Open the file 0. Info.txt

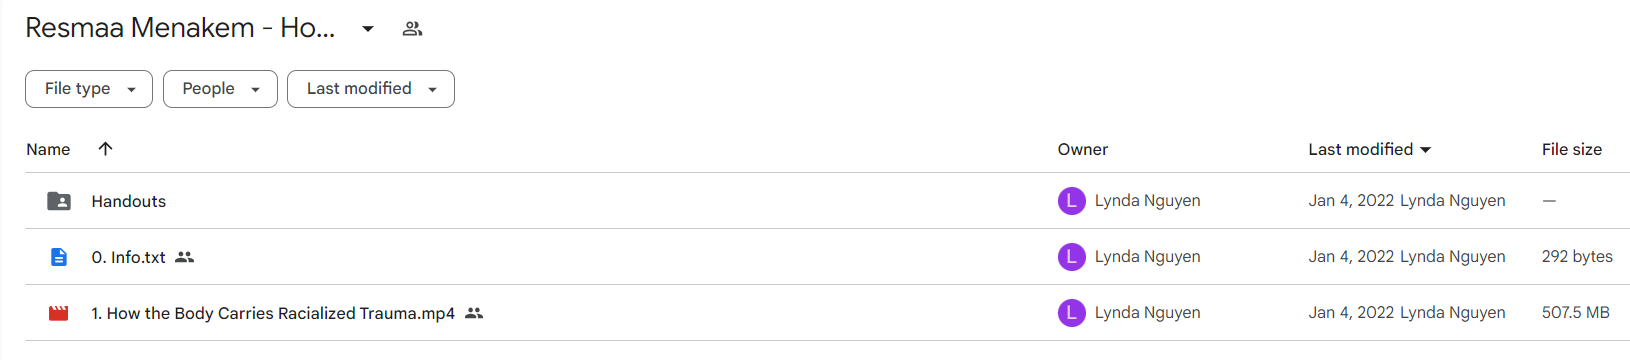coord(129,257)
